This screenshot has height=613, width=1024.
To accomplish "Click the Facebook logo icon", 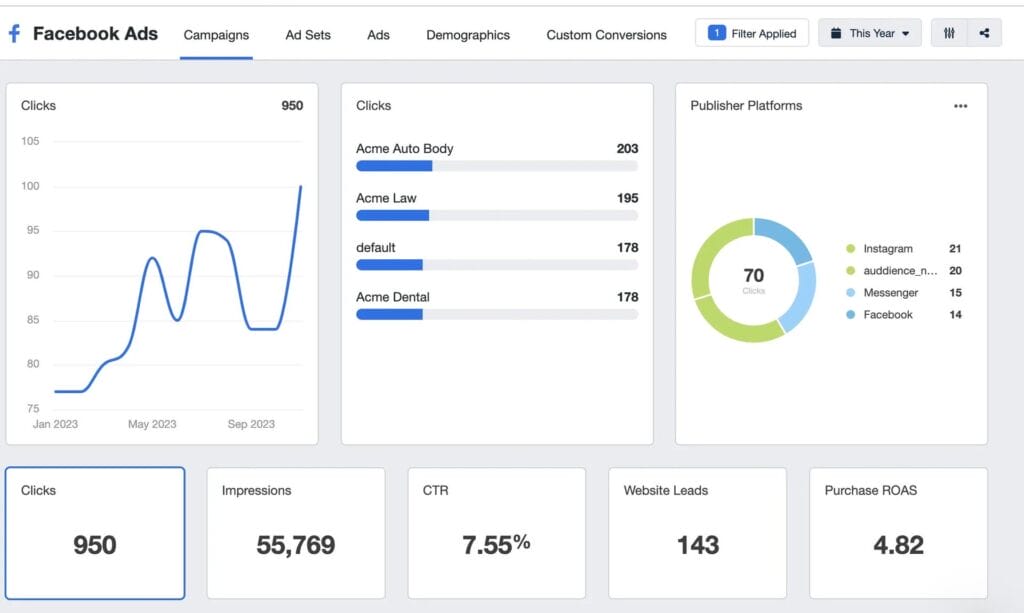I will (x=14, y=33).
